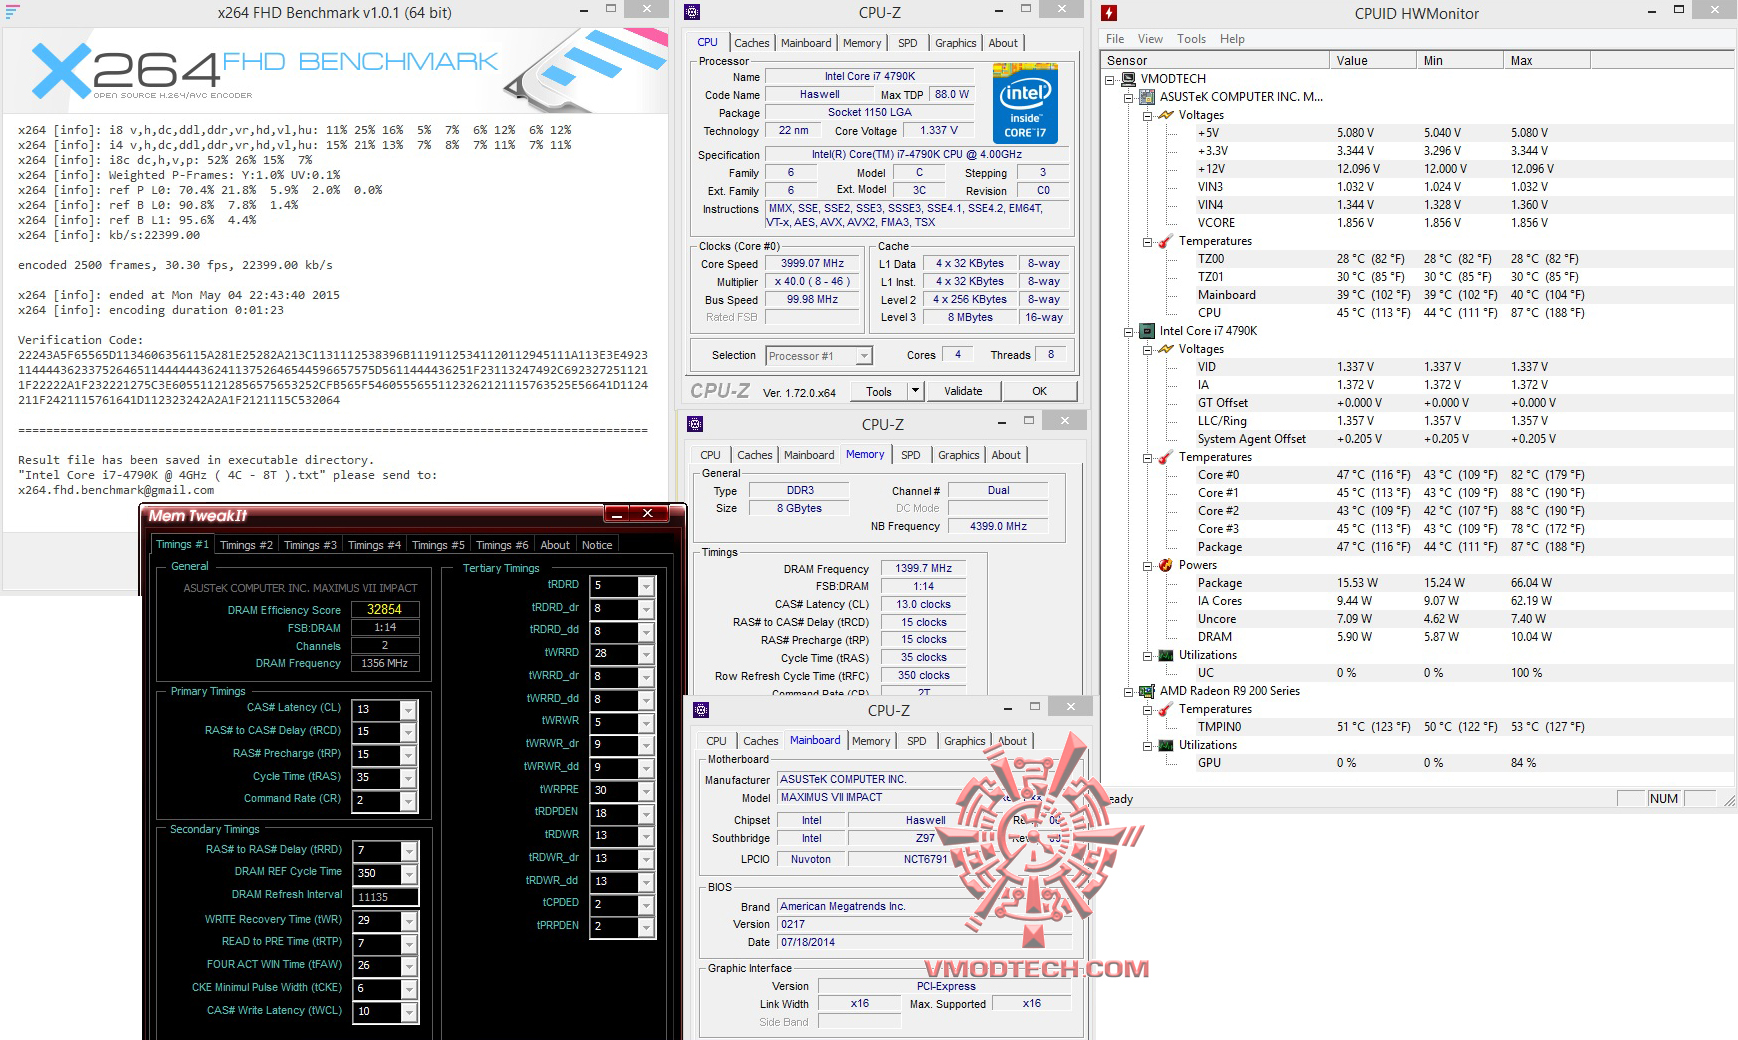Viewport: 1738px width, 1040px height.
Task: Click the ASUSTeK motherboard icon in sensor tree
Action: tap(1146, 97)
